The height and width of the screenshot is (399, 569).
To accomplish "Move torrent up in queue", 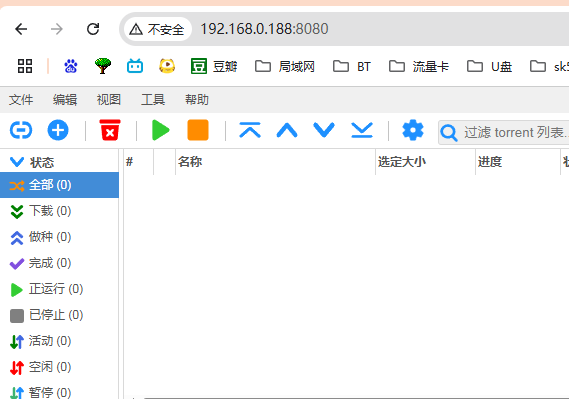I will click(x=287, y=130).
